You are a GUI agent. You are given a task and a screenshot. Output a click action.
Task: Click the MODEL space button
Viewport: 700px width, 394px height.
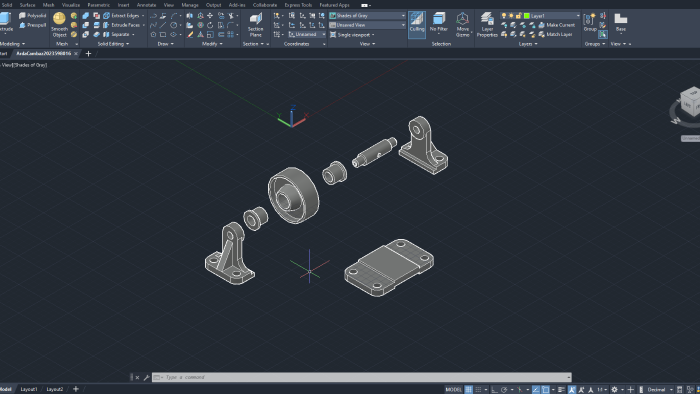click(x=453, y=390)
